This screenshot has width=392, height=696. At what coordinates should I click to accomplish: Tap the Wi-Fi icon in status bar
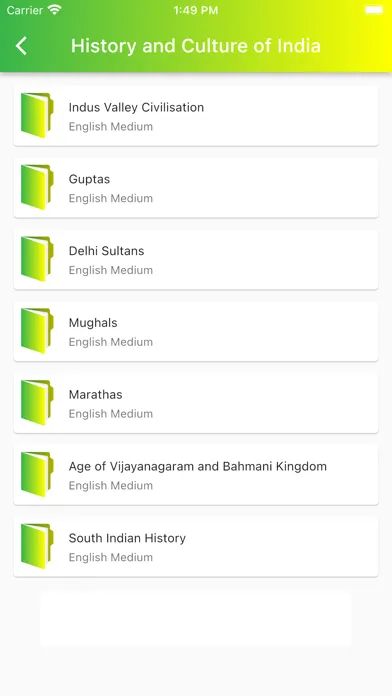[x=55, y=10]
